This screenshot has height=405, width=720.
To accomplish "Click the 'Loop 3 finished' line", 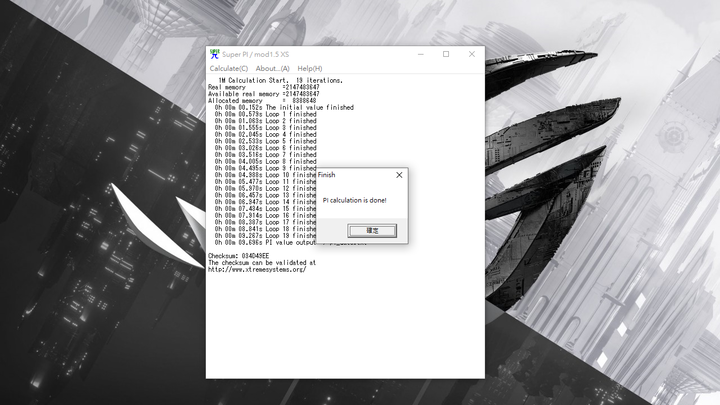I will pyautogui.click(x=265, y=128).
